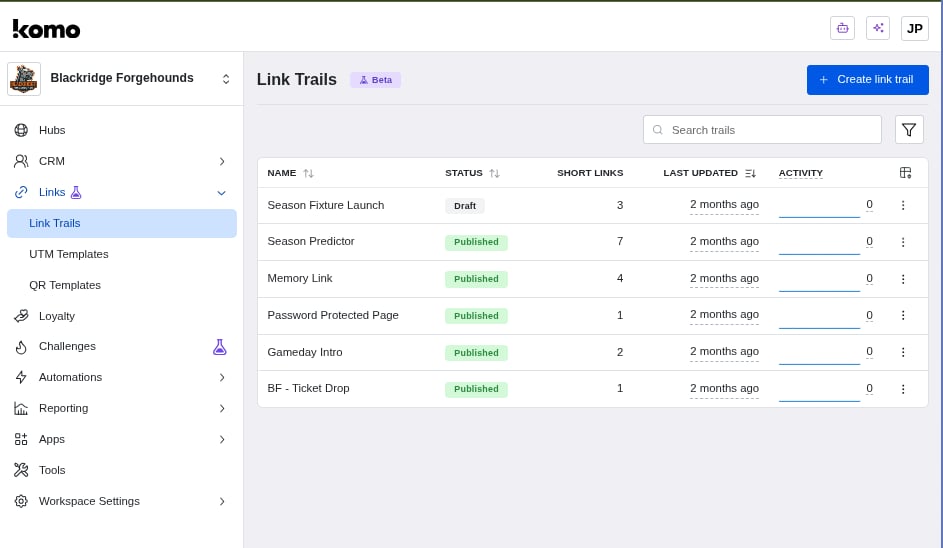
Task: Click the Search trails input field
Action: coord(762,129)
